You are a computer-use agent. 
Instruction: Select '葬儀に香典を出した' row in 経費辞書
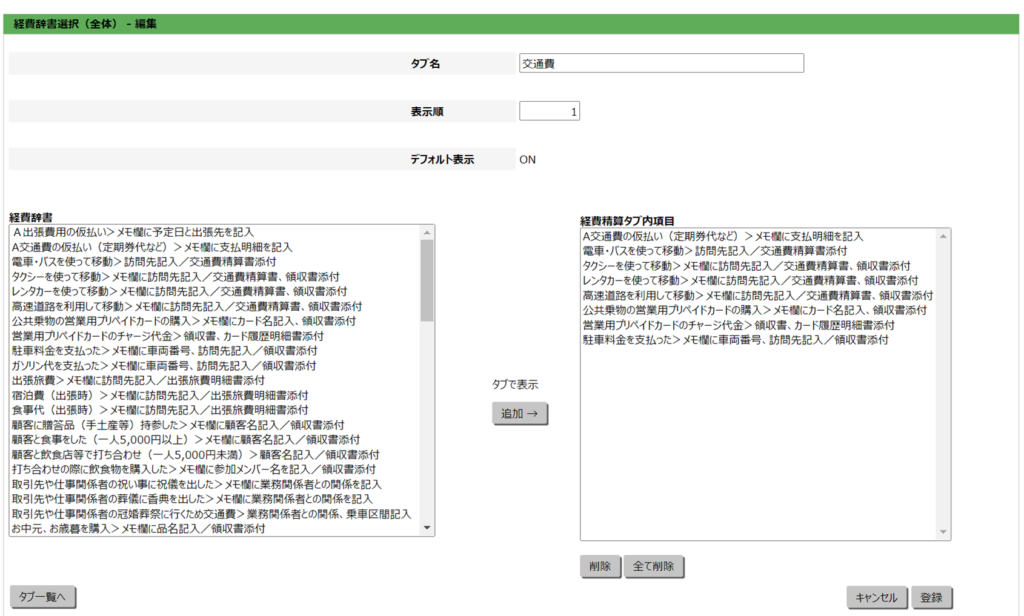216,499
